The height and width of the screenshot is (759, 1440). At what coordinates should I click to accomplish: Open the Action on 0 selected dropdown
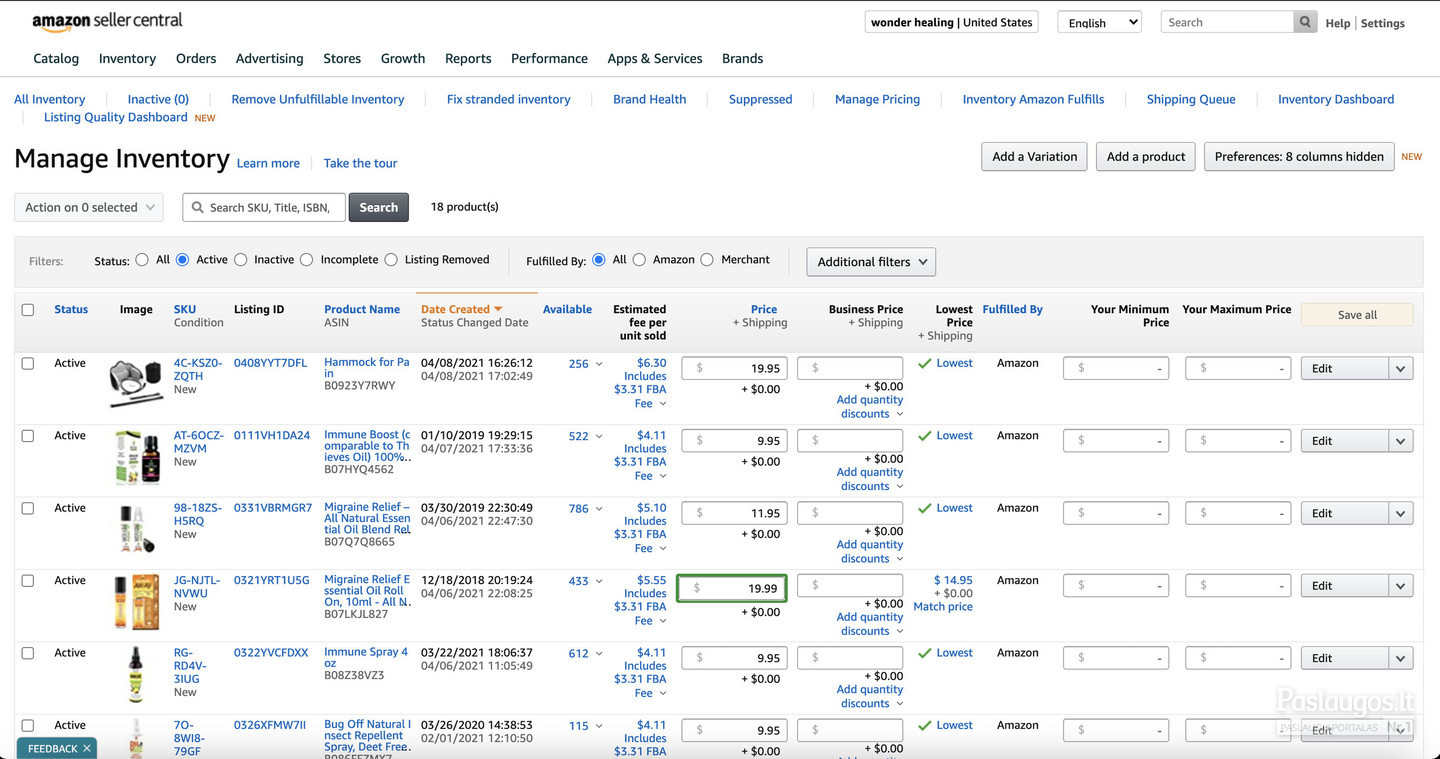(90, 207)
